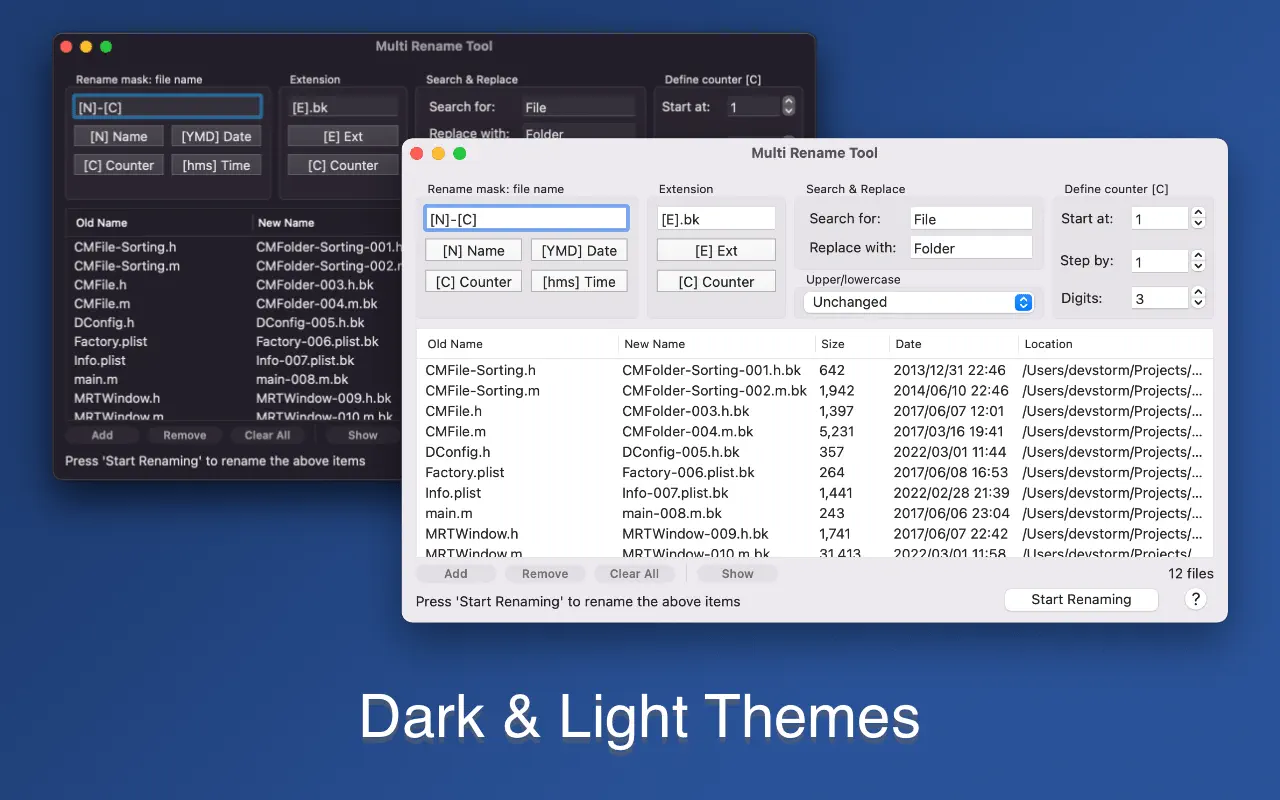1280x800 pixels.
Task: Open the Upper/lowercase Unchanged dropdown
Action: pos(918,302)
